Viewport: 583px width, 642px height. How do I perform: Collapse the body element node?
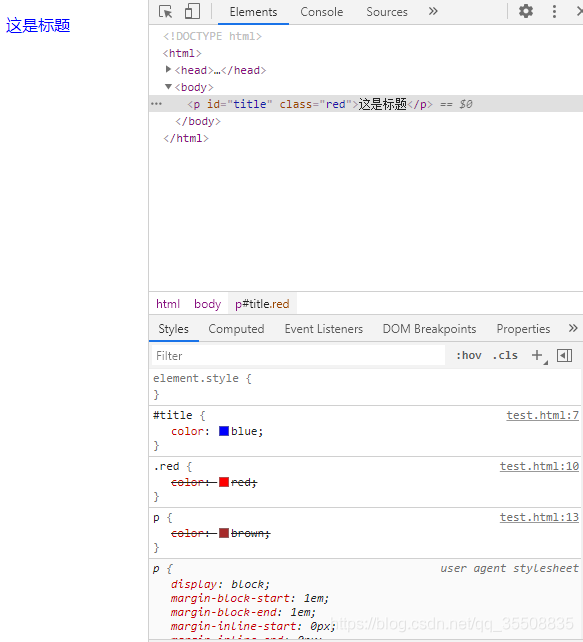coord(168,87)
